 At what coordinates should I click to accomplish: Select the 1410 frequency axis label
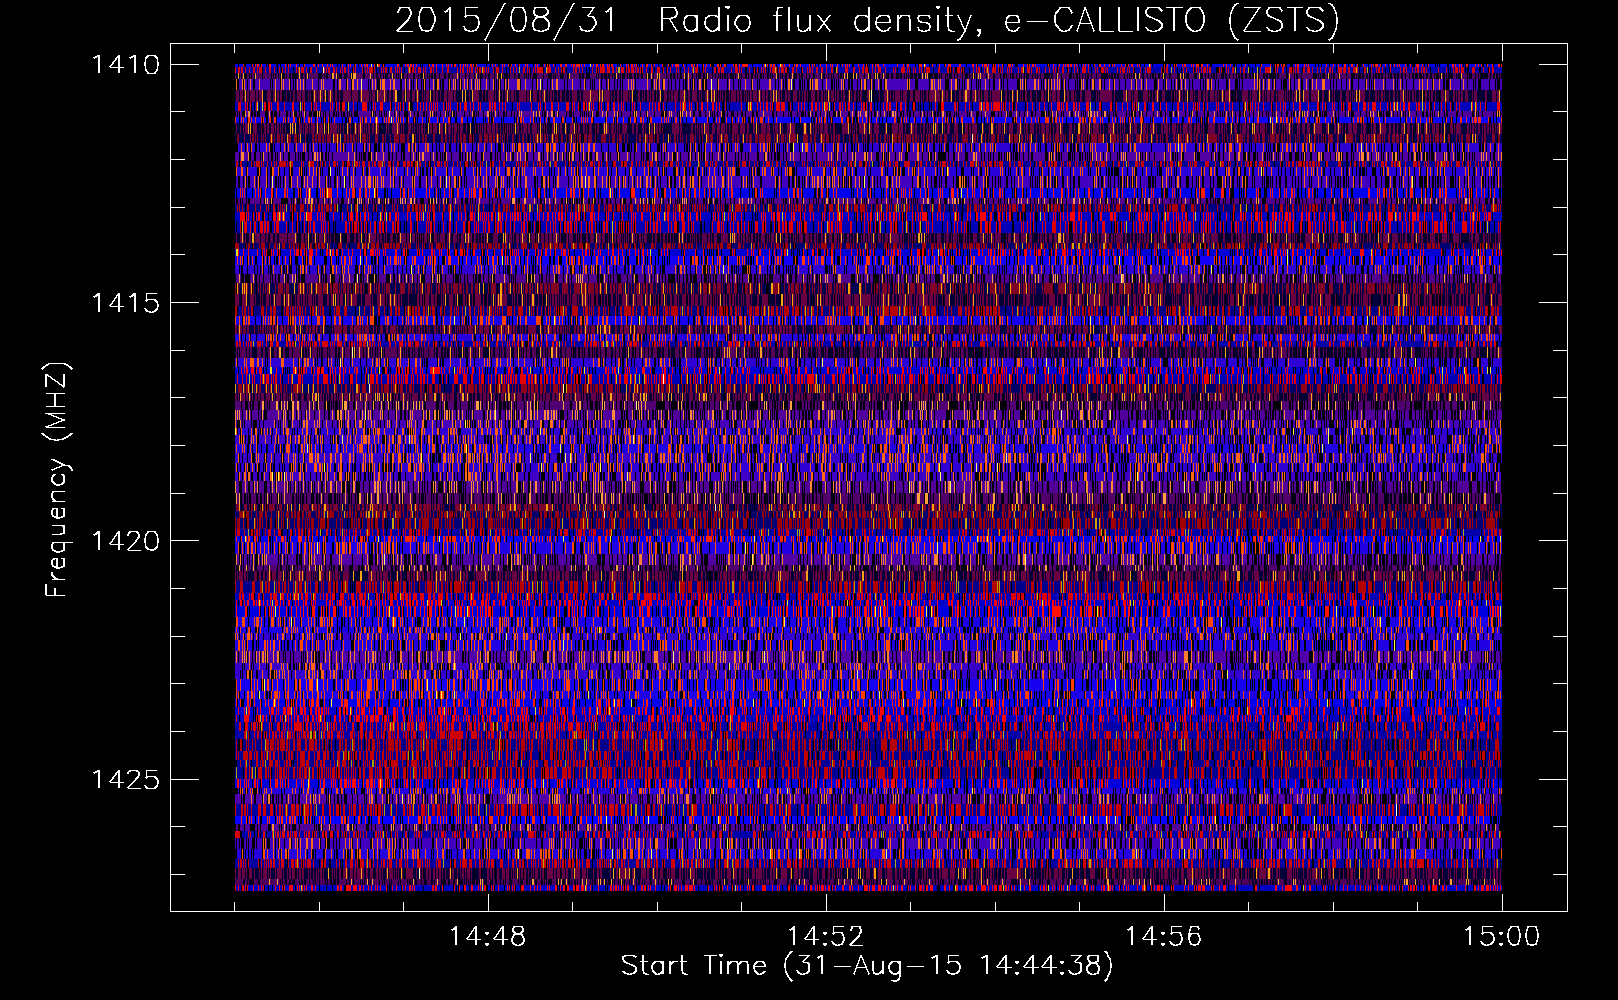point(125,65)
